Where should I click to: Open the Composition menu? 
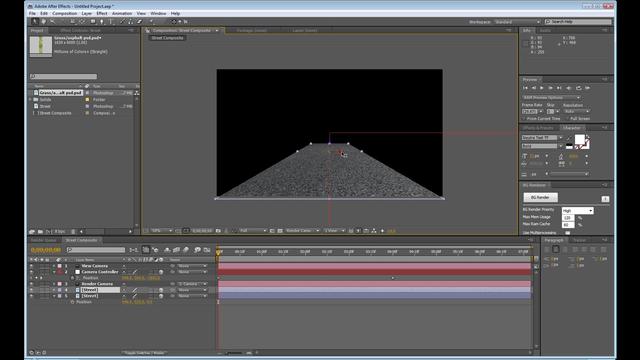tap(64, 13)
